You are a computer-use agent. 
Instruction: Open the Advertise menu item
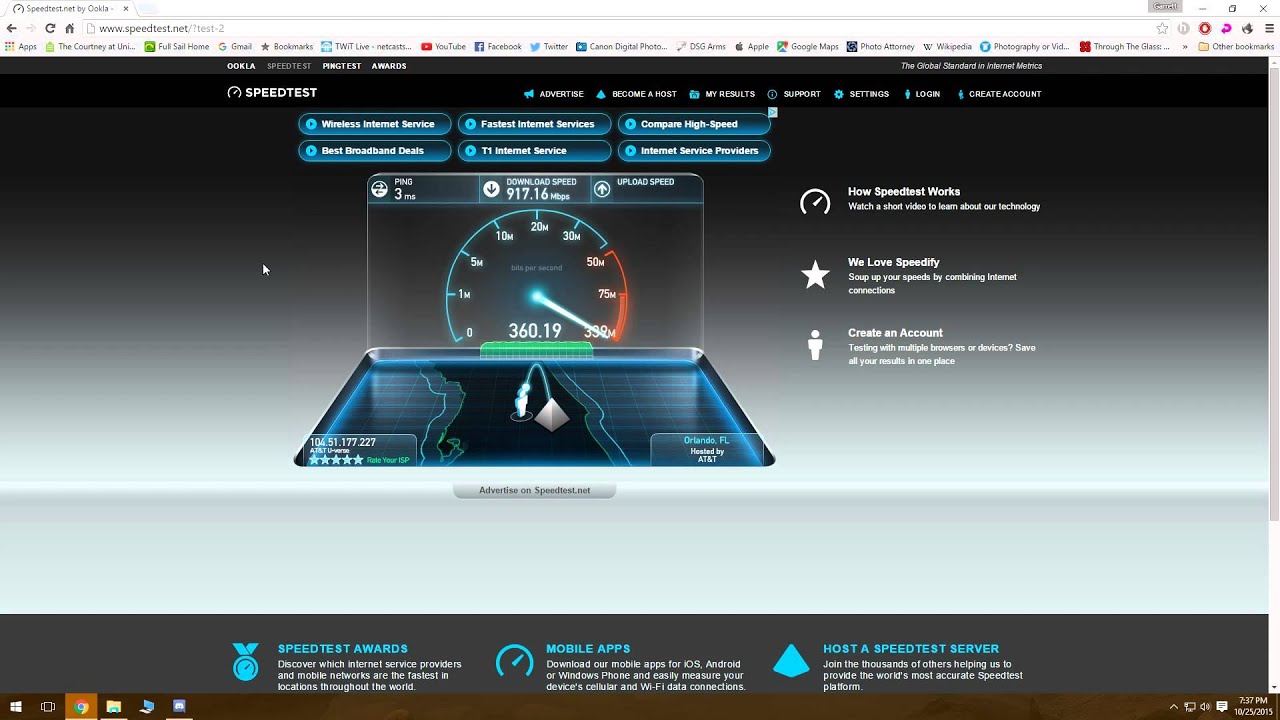click(554, 94)
